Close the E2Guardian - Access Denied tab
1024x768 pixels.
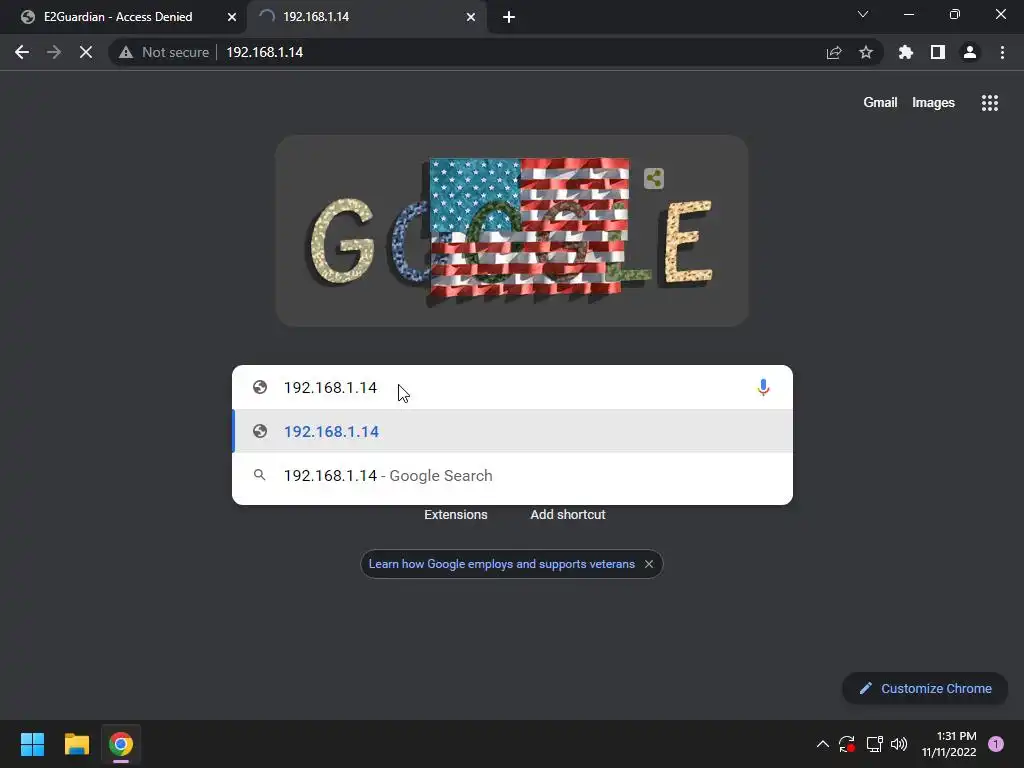point(232,17)
